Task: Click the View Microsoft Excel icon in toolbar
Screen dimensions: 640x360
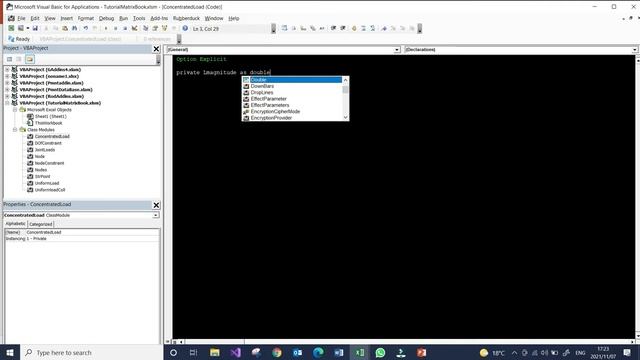Action: [x=11, y=28]
